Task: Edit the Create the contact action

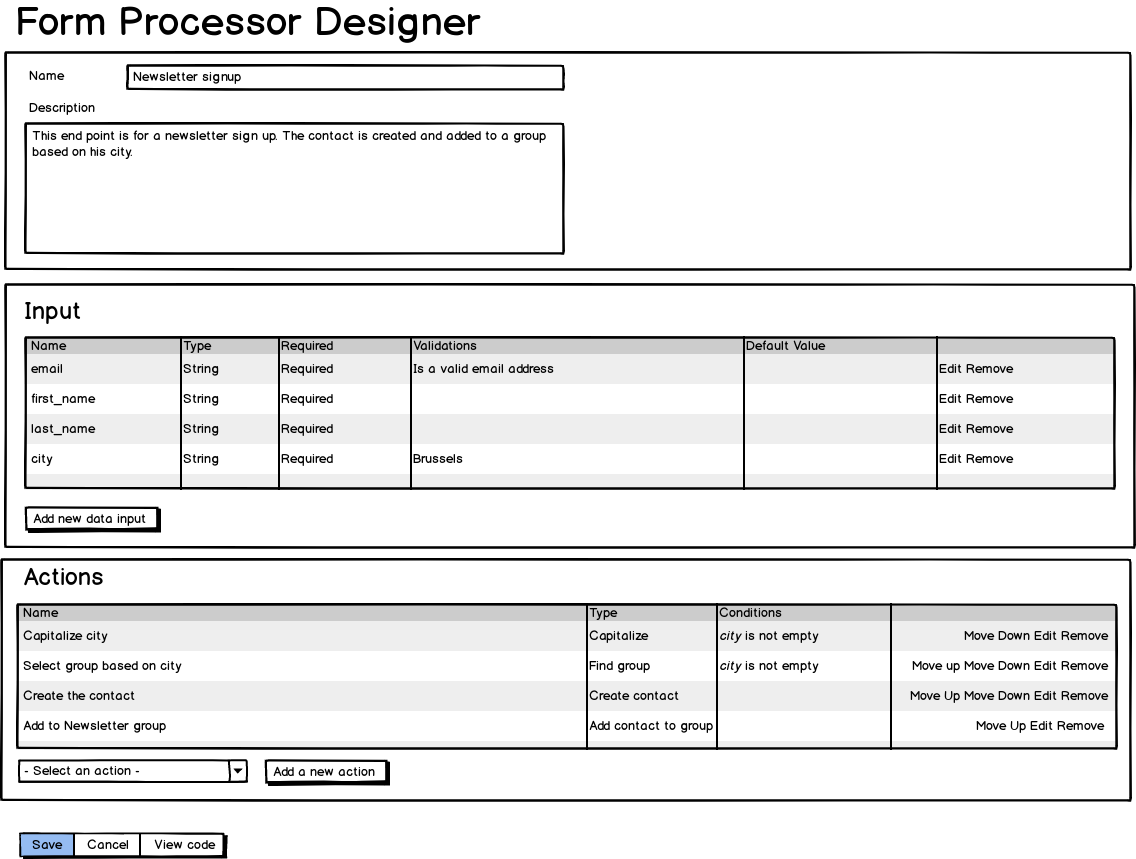Action: pos(1045,696)
